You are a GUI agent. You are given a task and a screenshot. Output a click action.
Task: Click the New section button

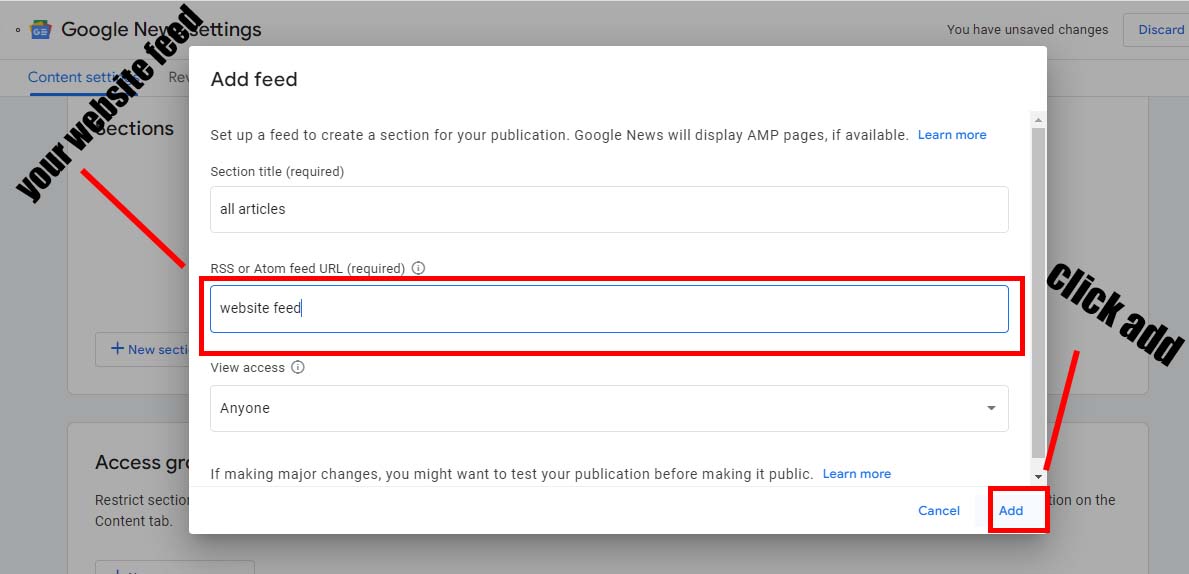tap(143, 350)
